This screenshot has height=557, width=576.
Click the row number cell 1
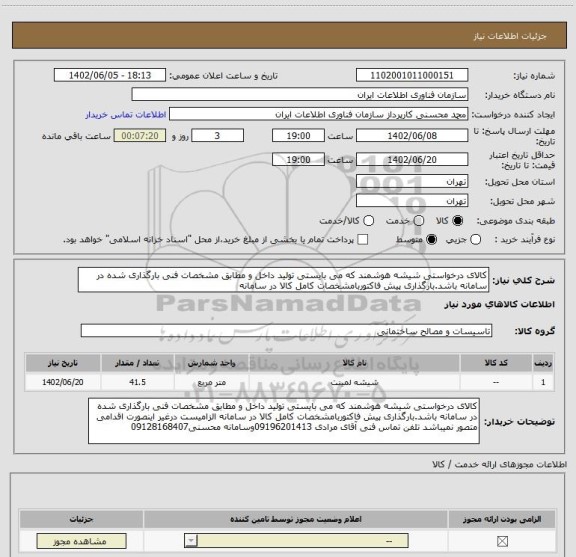pyautogui.click(x=543, y=382)
